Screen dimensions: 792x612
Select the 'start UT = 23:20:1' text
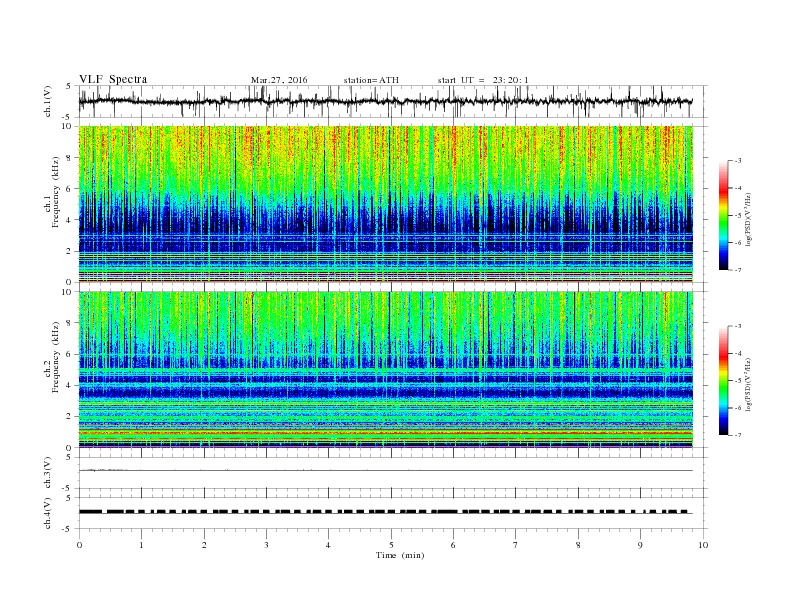tap(483, 80)
